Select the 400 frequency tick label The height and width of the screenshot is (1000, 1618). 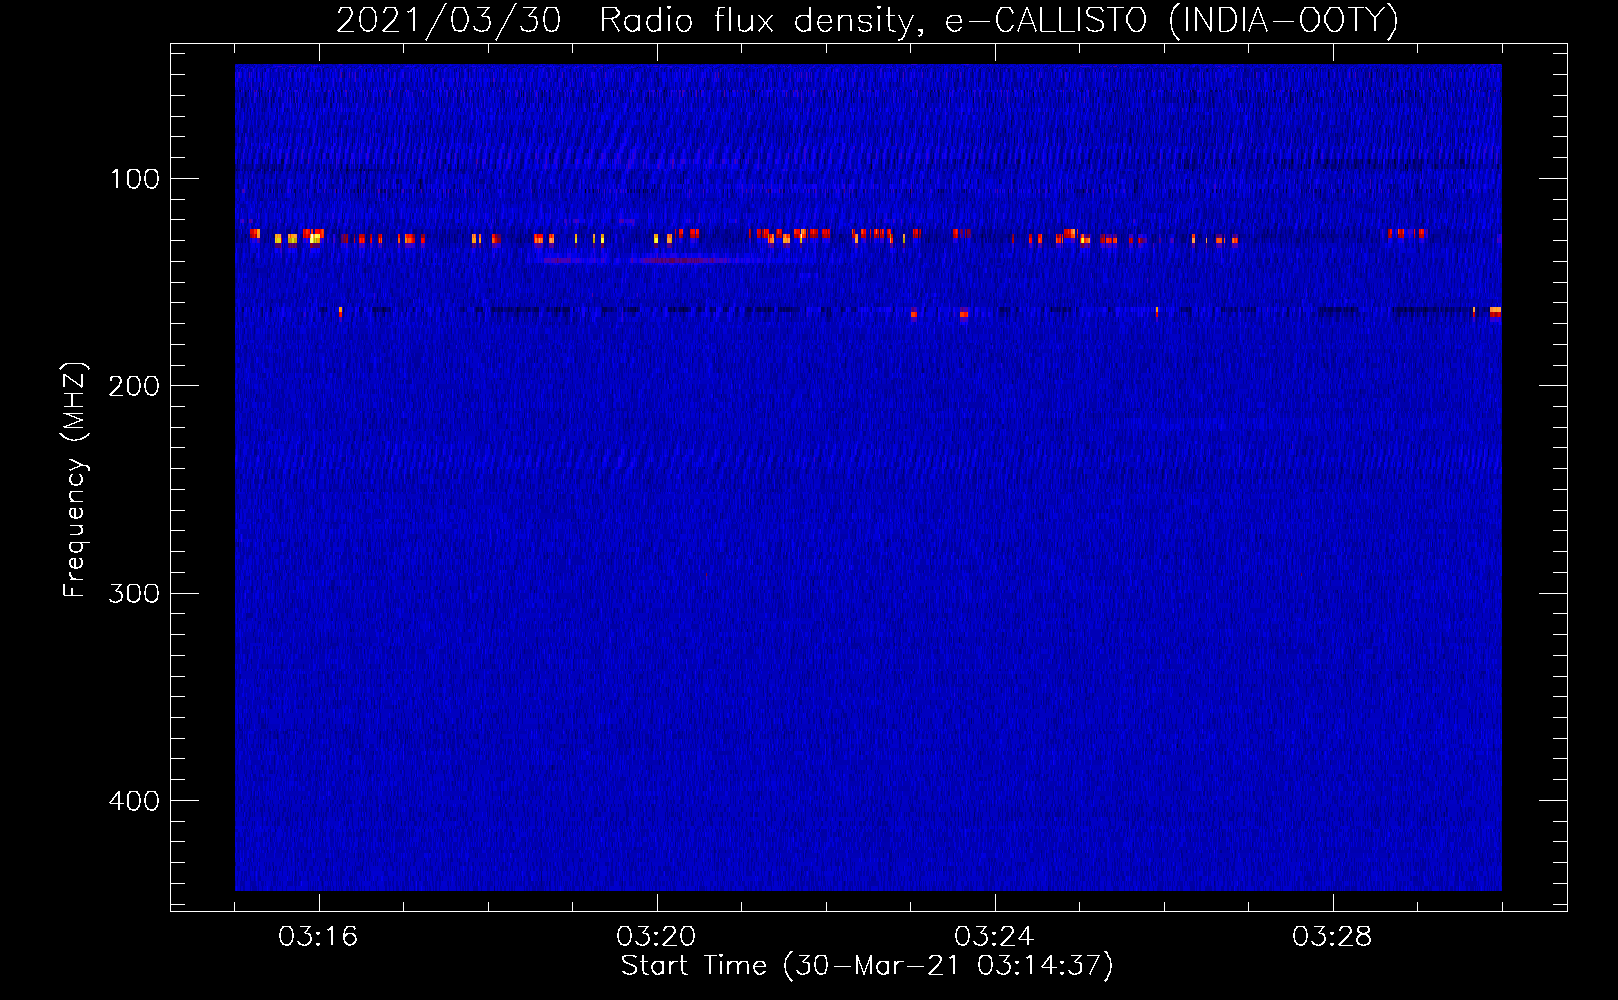(134, 801)
